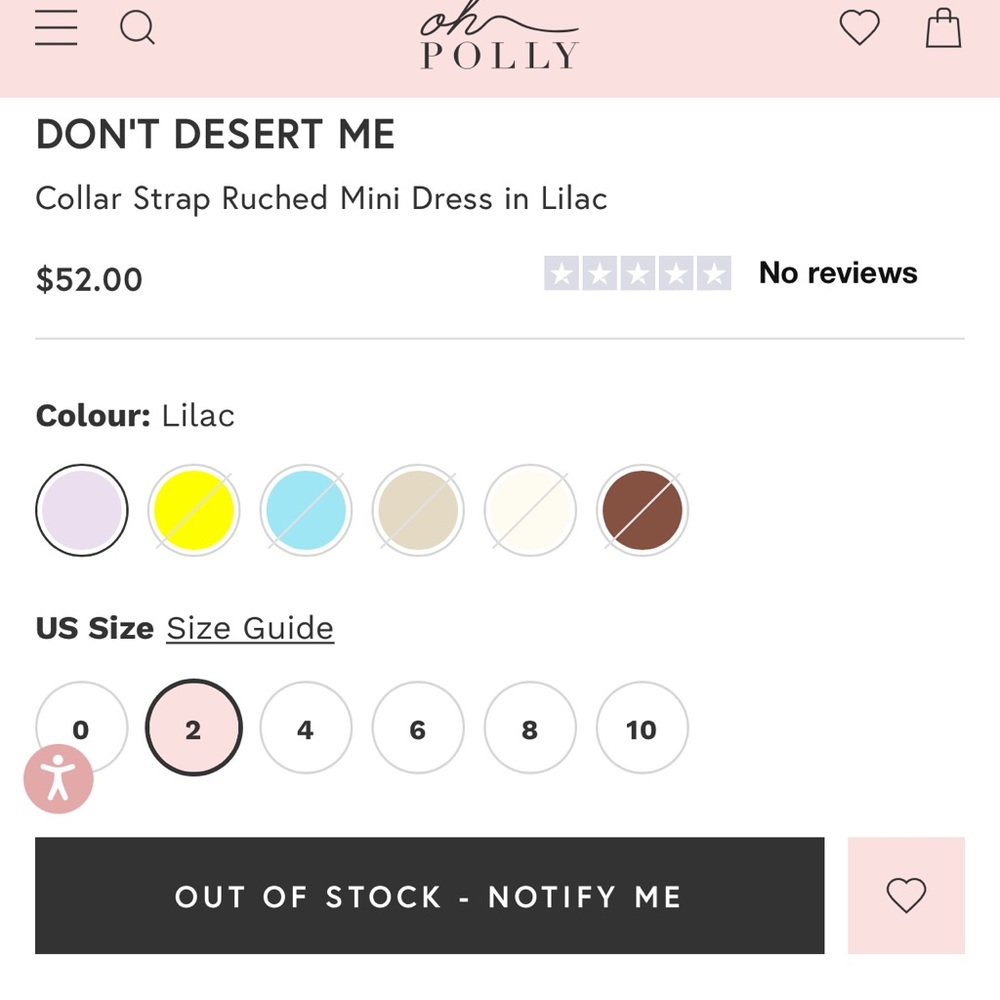Open the wishlist heart in header
1000x1000 pixels.
pos(859,27)
